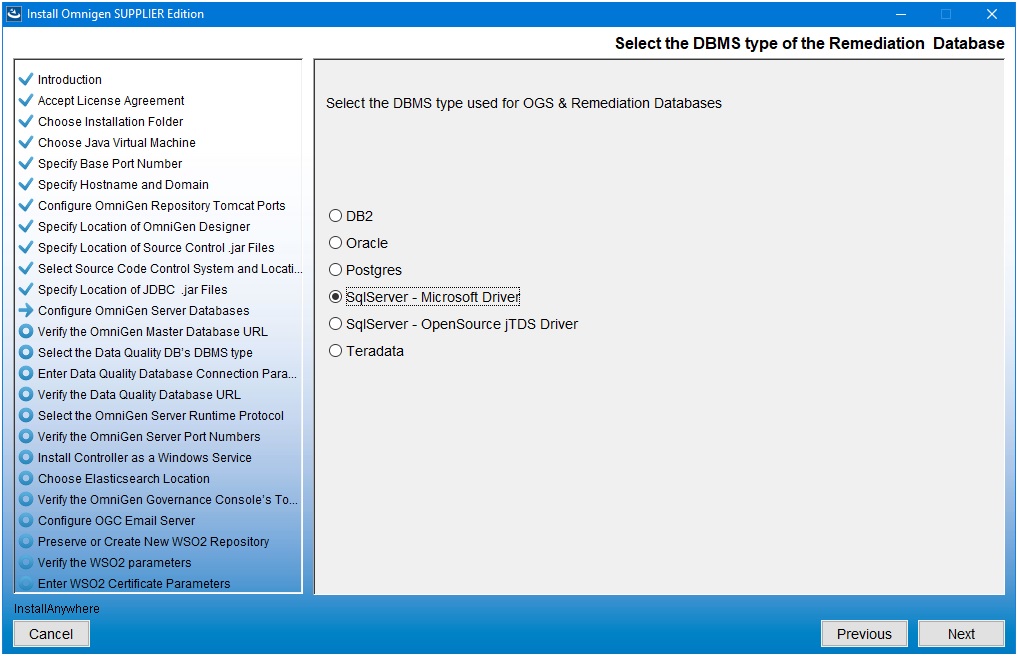Click 'Accept License Agreement' step text
This screenshot has height=656, width=1018.
[x=111, y=100]
